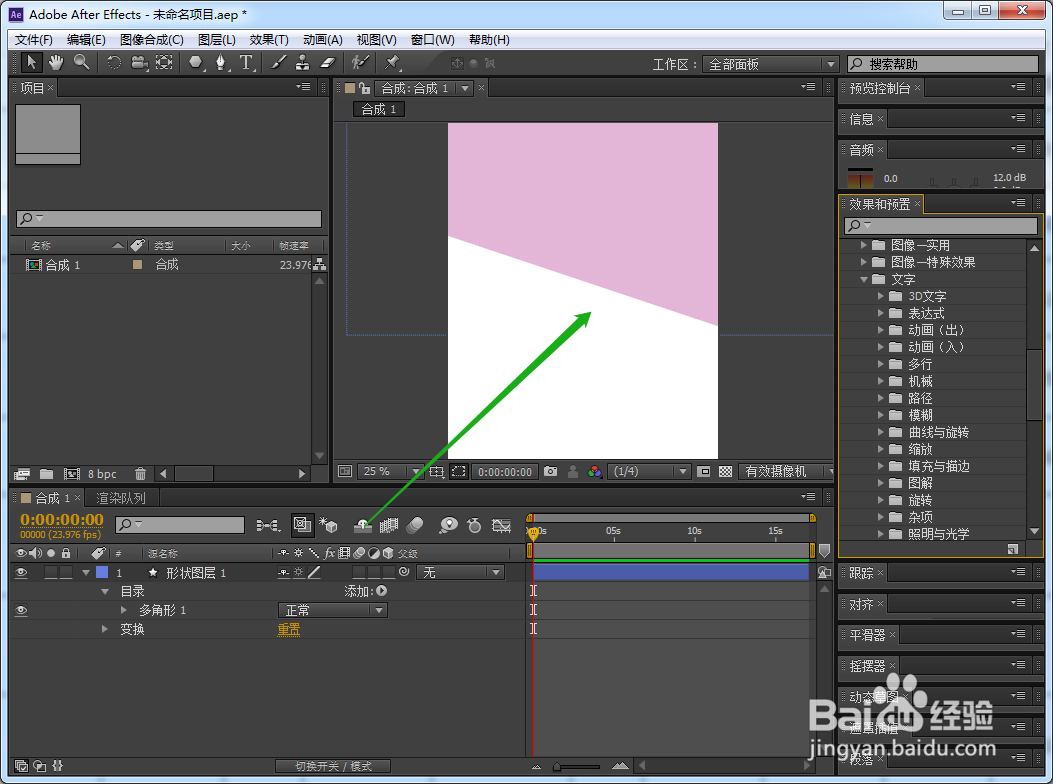
Task: Open the 效果(T) menu
Action: click(269, 40)
